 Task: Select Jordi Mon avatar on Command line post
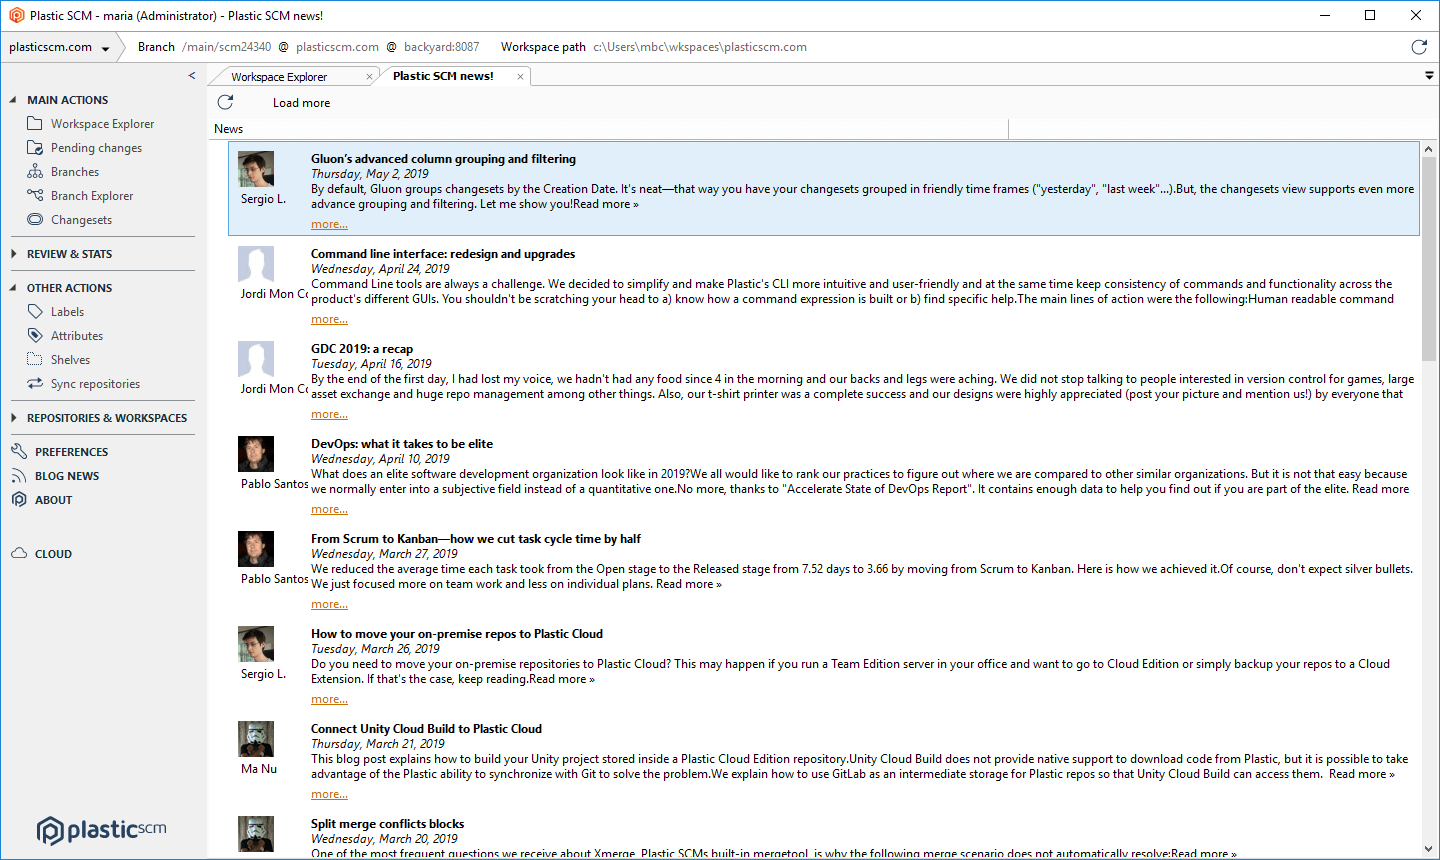click(x=256, y=265)
